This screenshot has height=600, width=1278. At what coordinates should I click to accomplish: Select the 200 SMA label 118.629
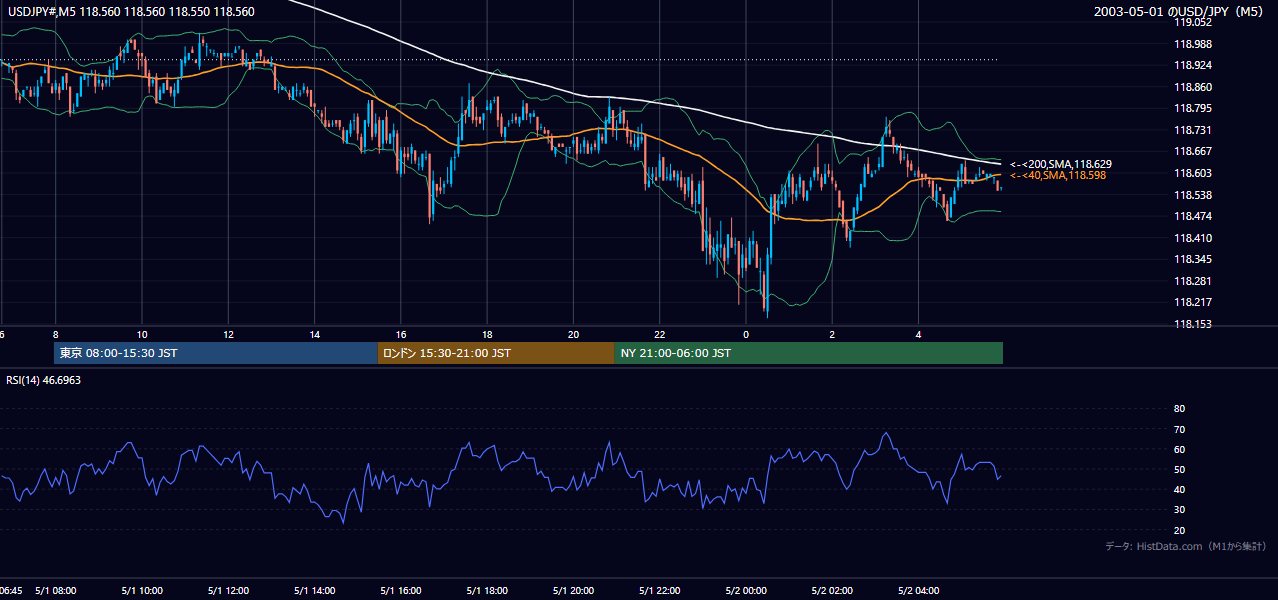[1061, 164]
